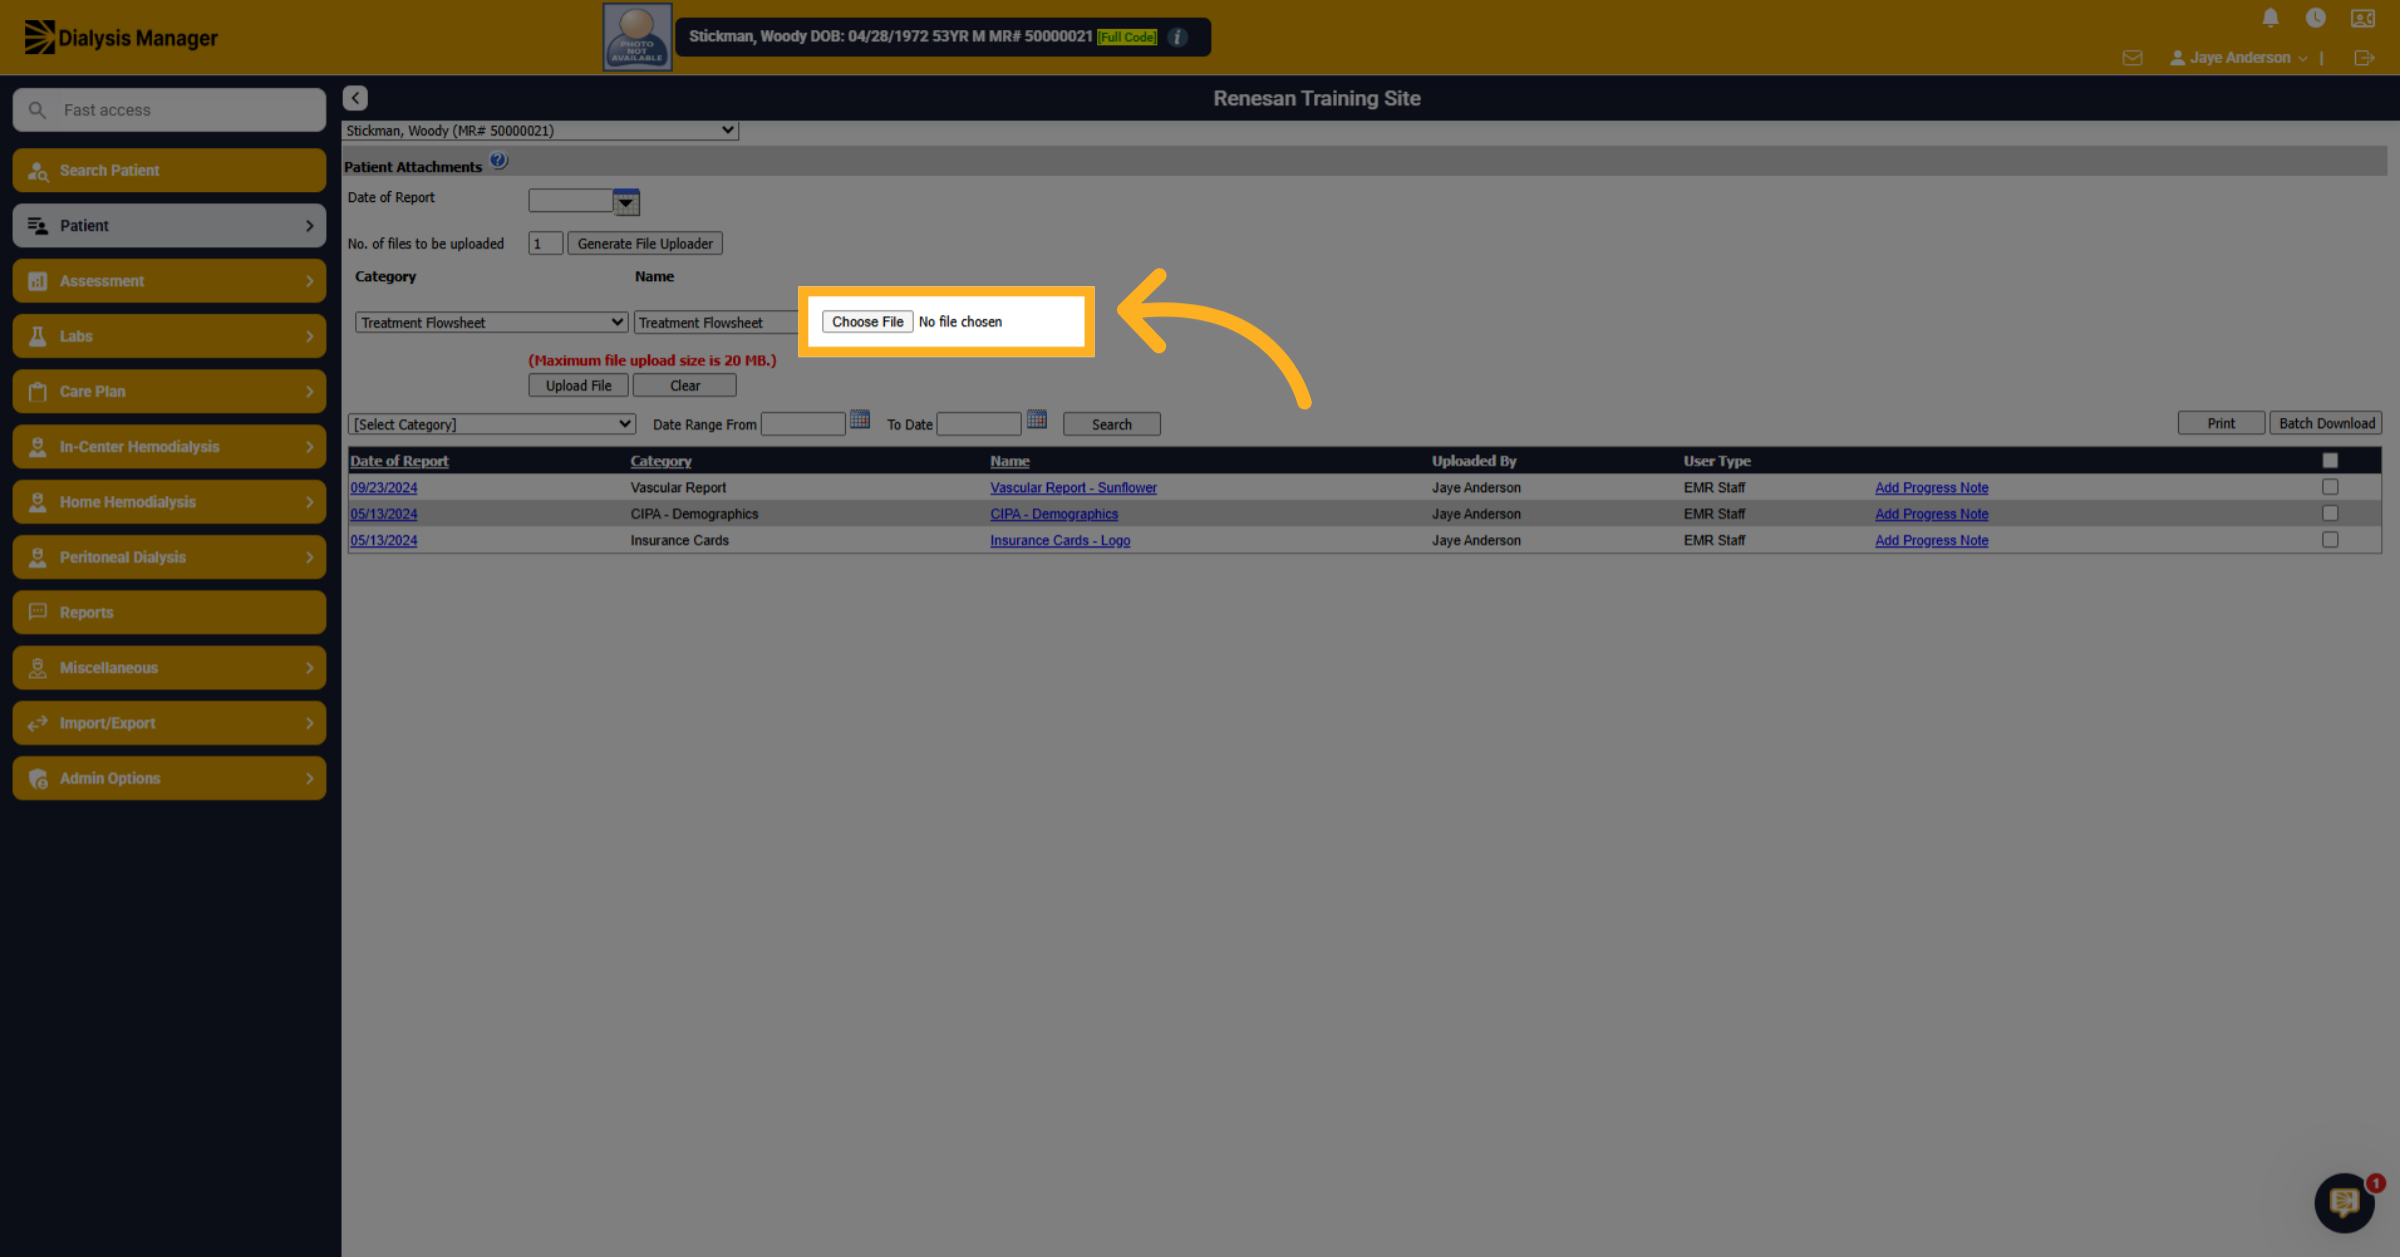Viewport: 2400px width, 1257px height.
Task: Click the patient photo thumbnail
Action: (637, 37)
